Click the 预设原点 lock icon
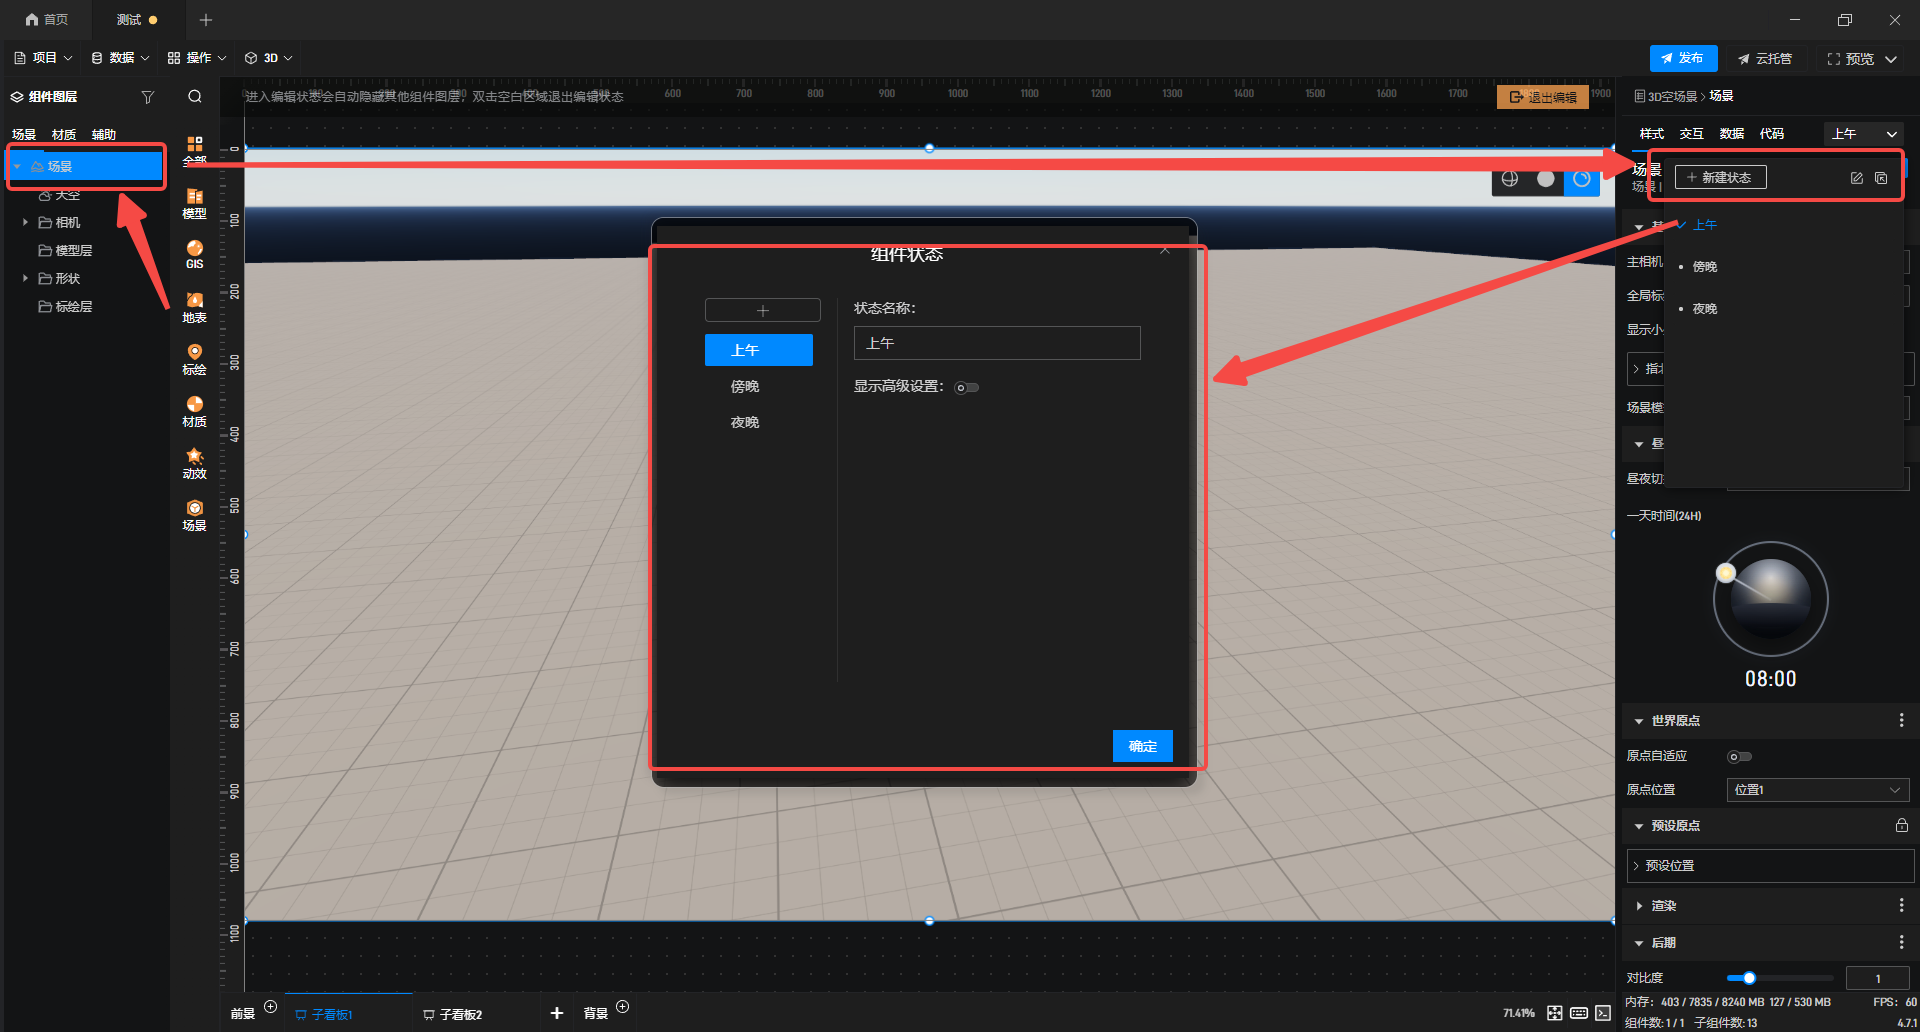 click(1901, 826)
